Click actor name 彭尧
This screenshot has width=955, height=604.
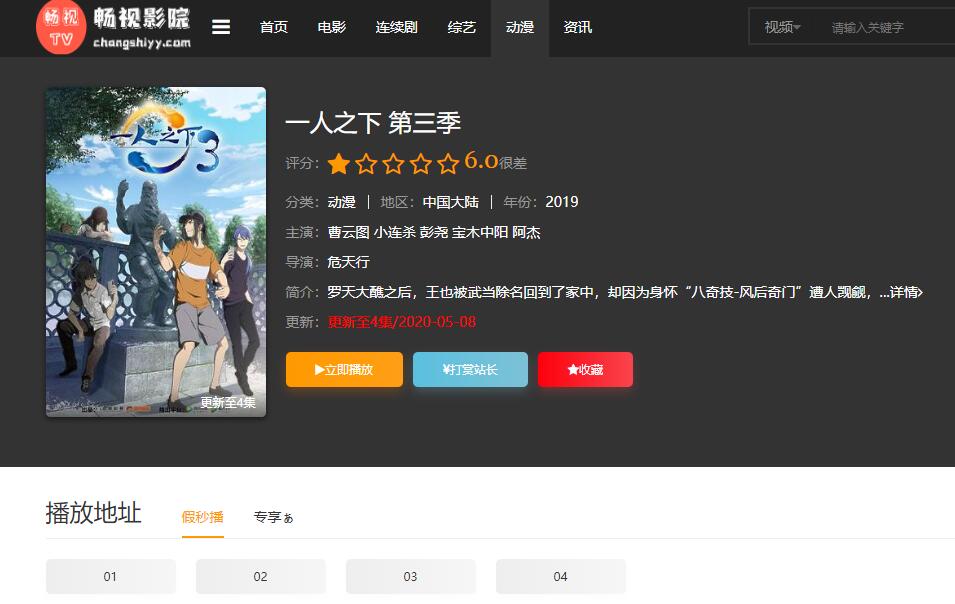click(434, 233)
